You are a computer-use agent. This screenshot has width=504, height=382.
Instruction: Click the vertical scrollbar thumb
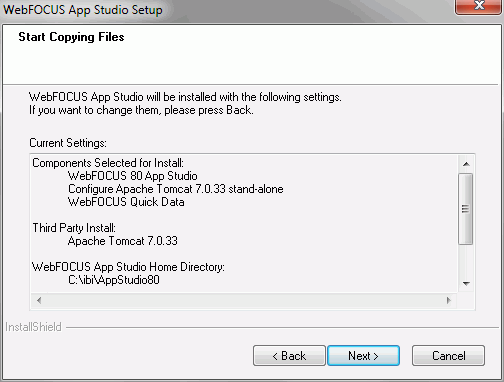(x=466, y=209)
